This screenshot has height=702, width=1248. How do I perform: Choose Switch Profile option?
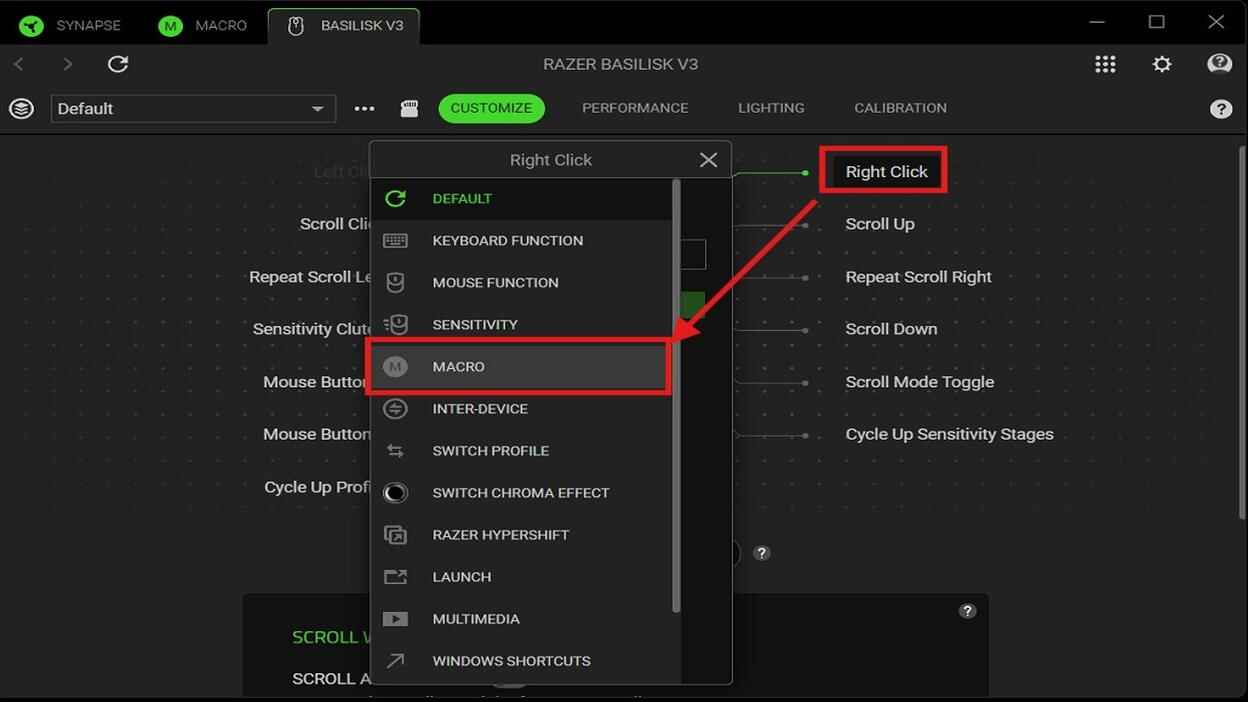522,451
